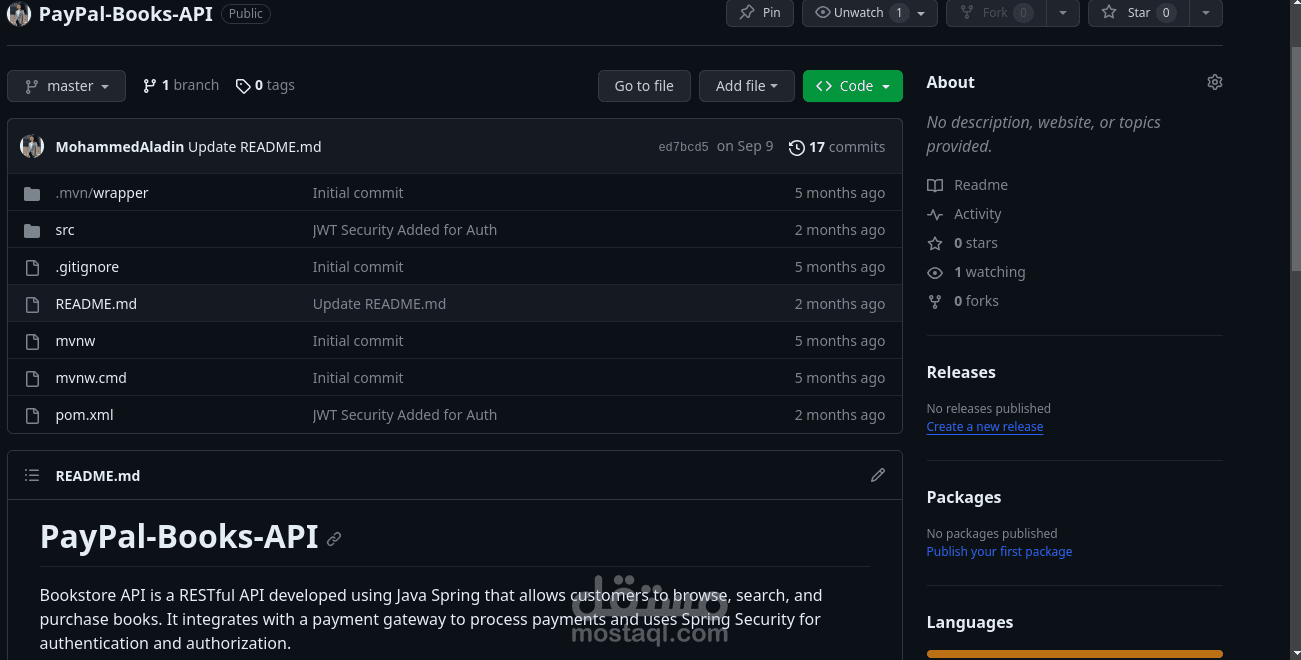Open README outline list icon
This screenshot has height=660, width=1301.
click(32, 475)
